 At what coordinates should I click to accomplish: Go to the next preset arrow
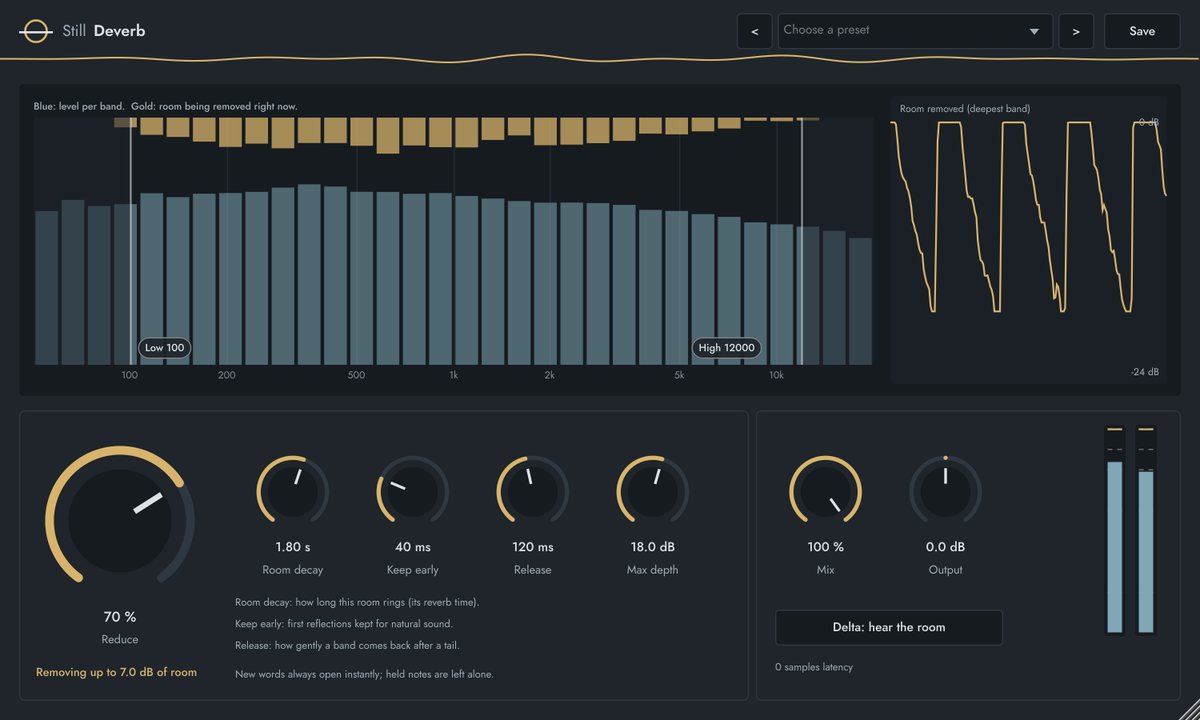(x=1076, y=31)
